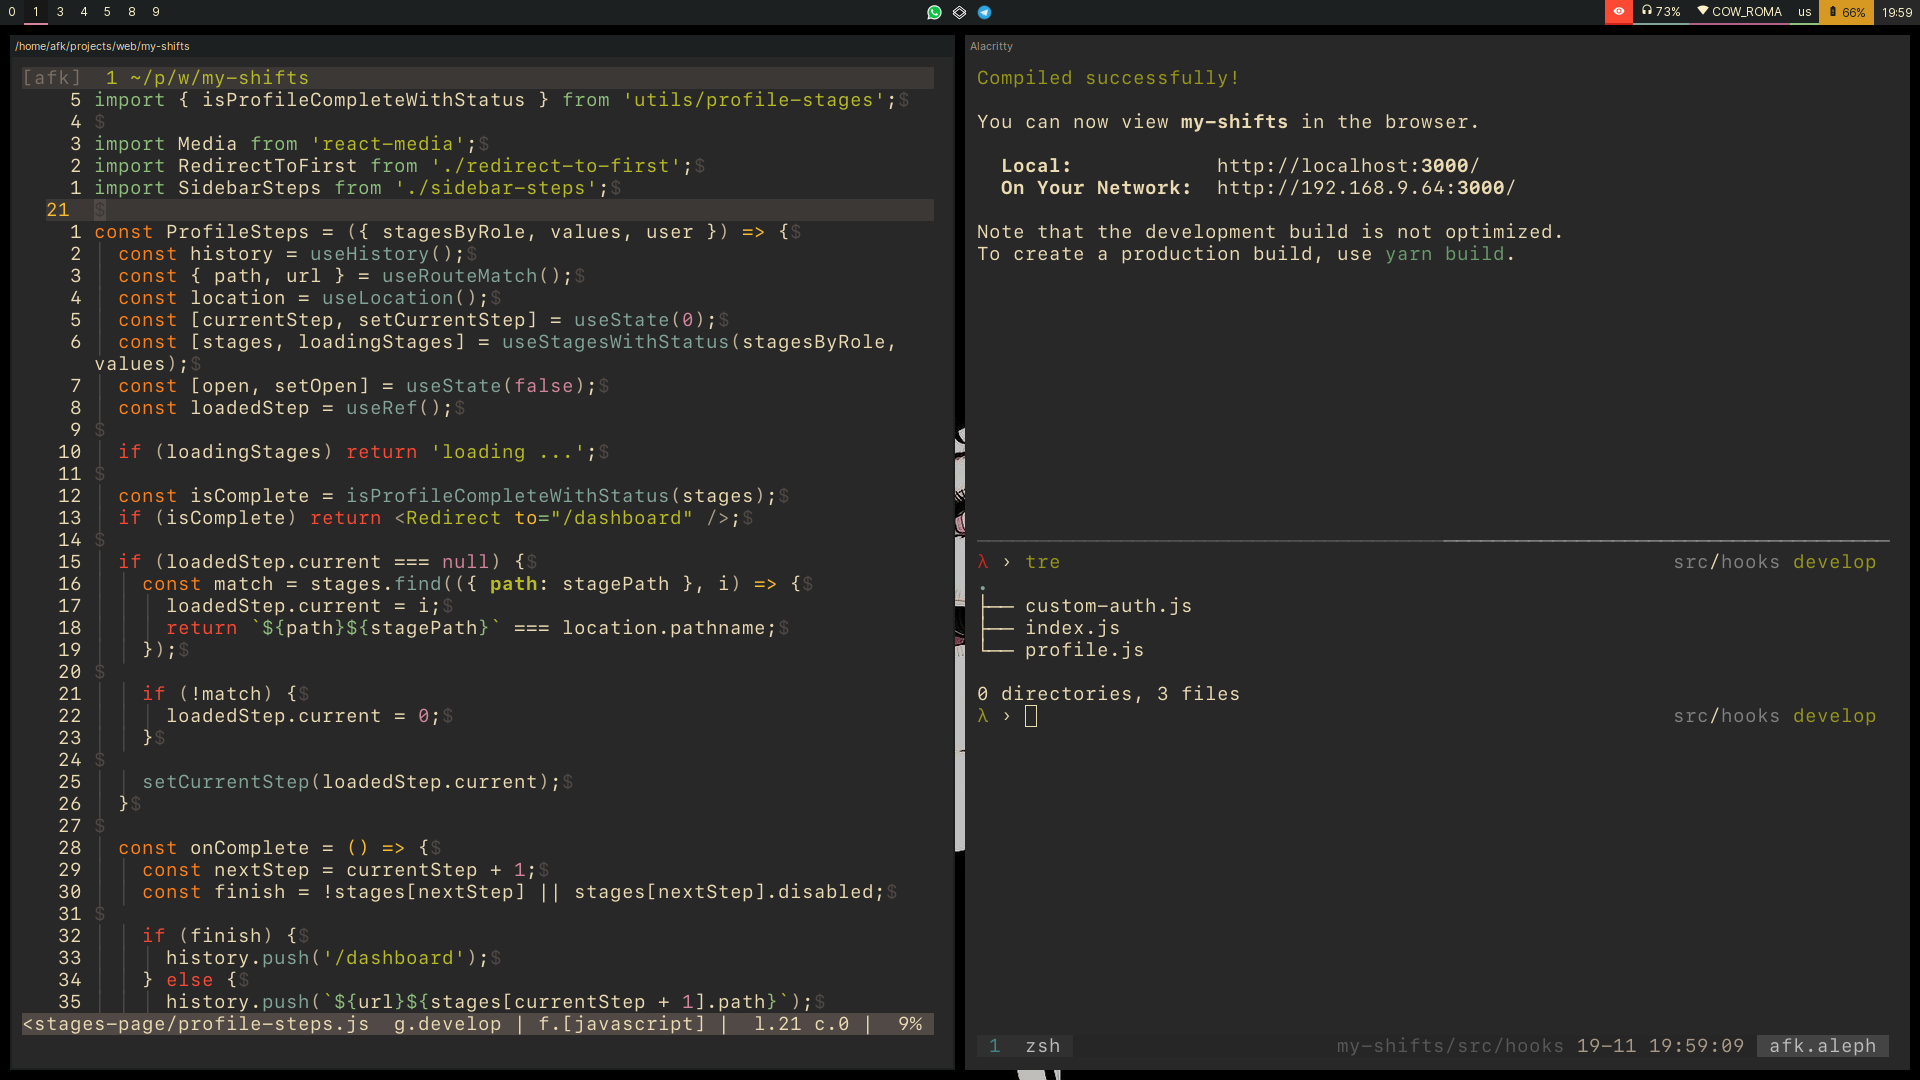Switch to workspace 0

click(12, 12)
